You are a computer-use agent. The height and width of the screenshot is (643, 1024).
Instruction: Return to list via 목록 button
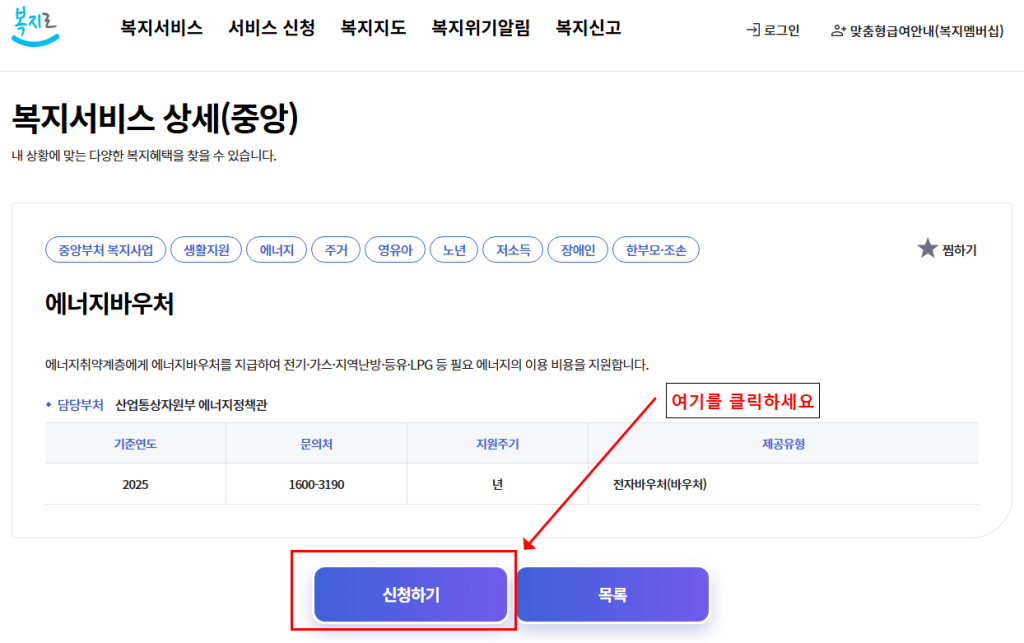pos(612,595)
